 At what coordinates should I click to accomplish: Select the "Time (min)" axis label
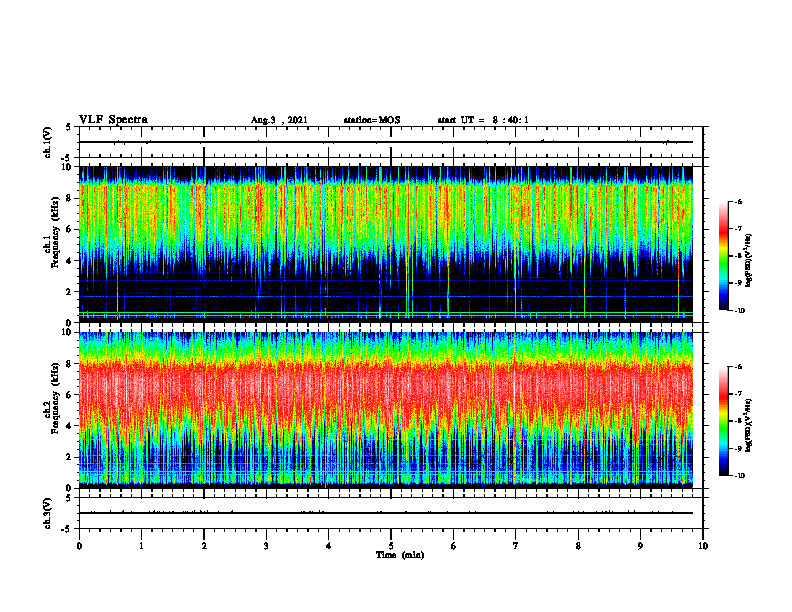400,555
